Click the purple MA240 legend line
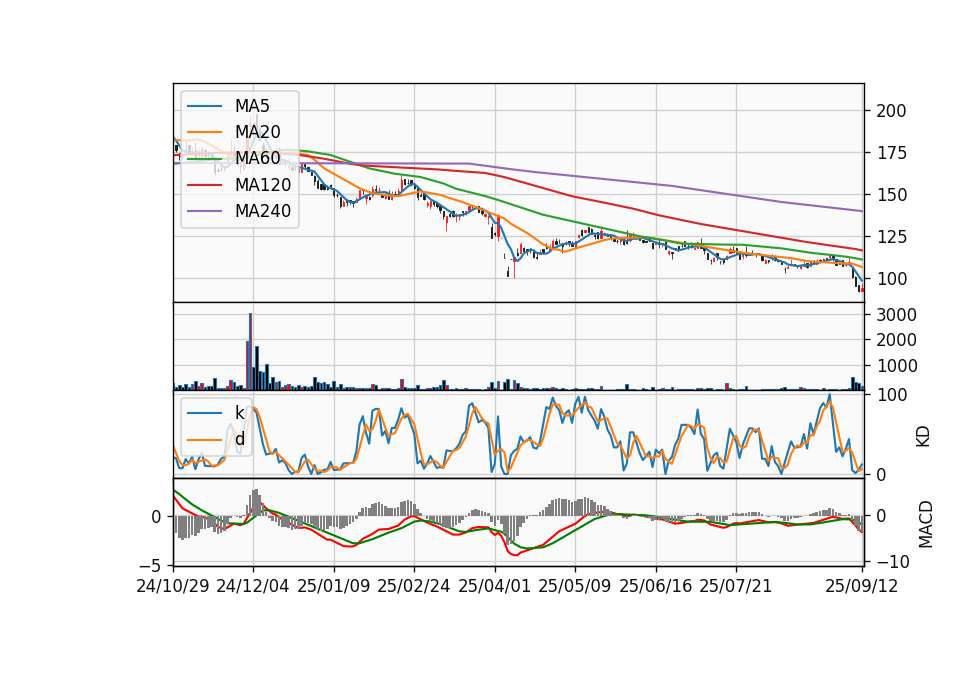 point(204,211)
